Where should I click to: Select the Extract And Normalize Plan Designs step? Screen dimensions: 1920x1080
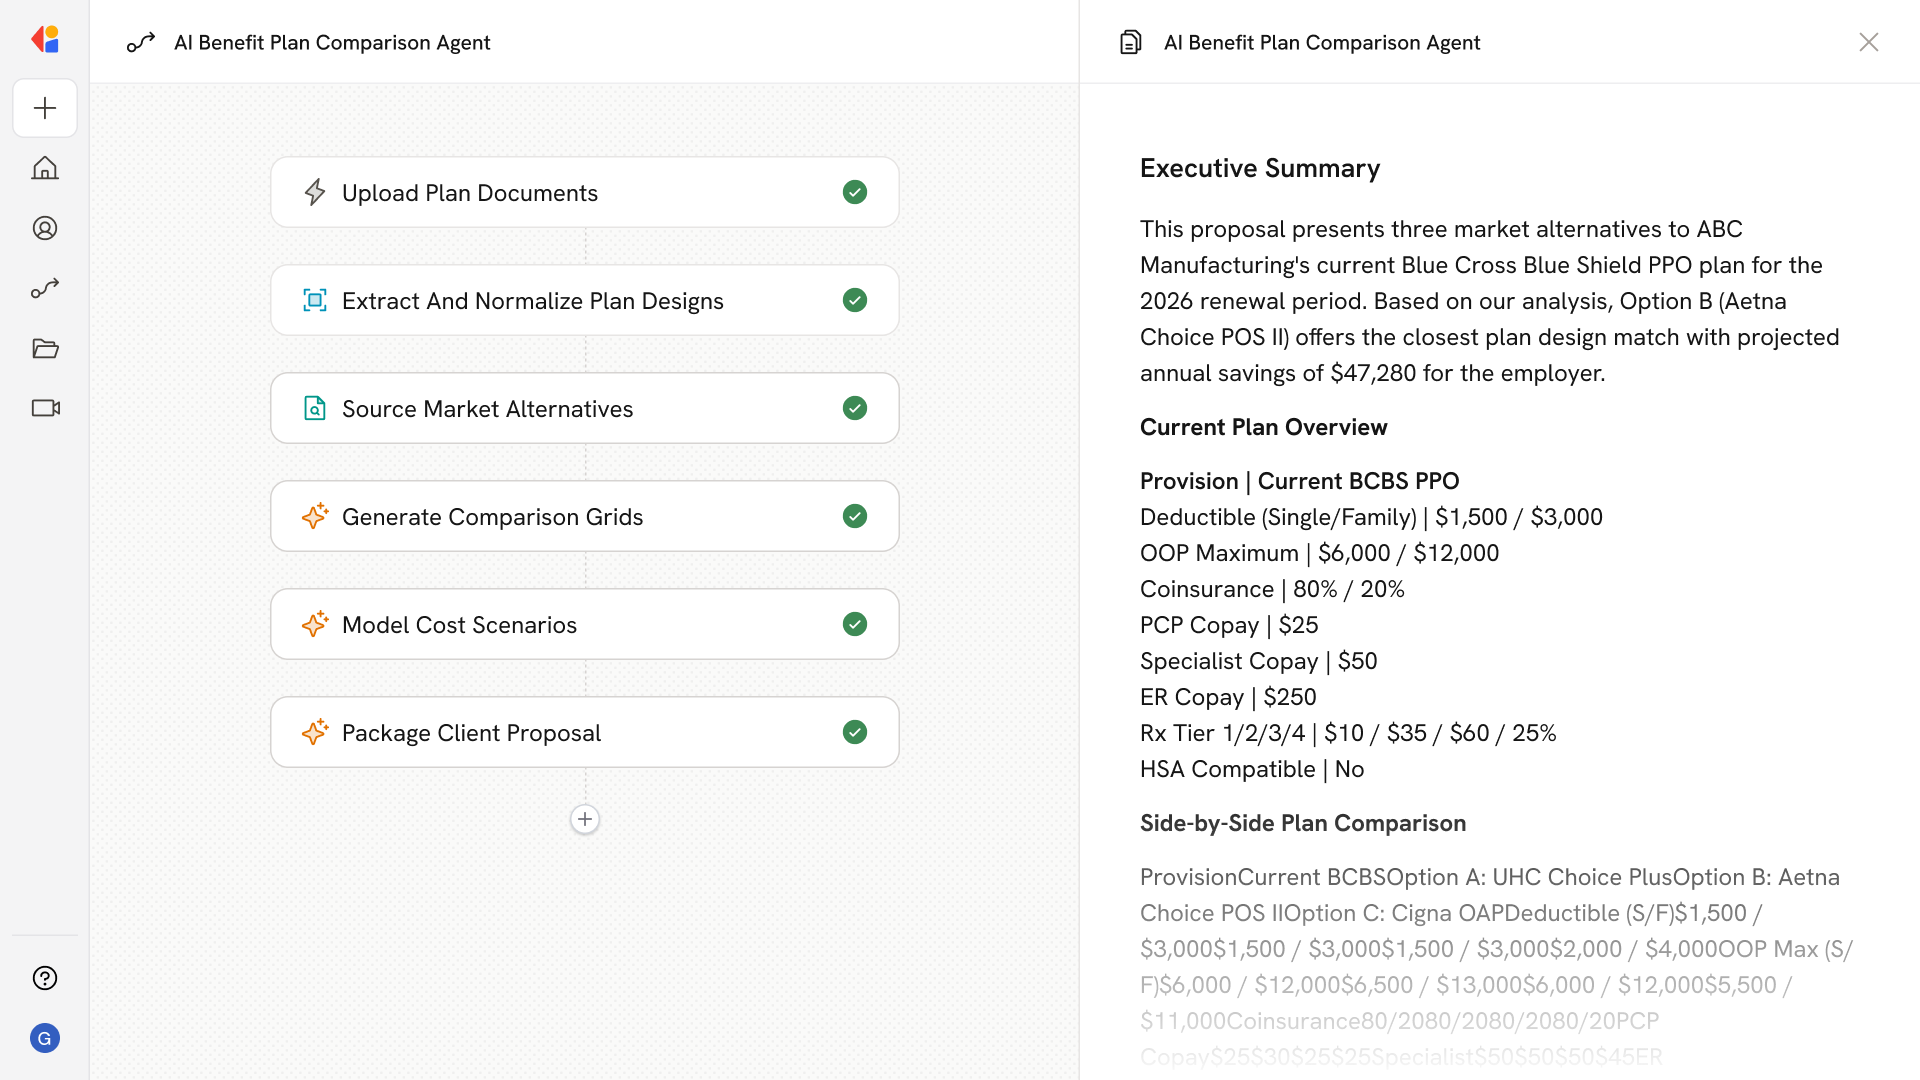pyautogui.click(x=532, y=300)
